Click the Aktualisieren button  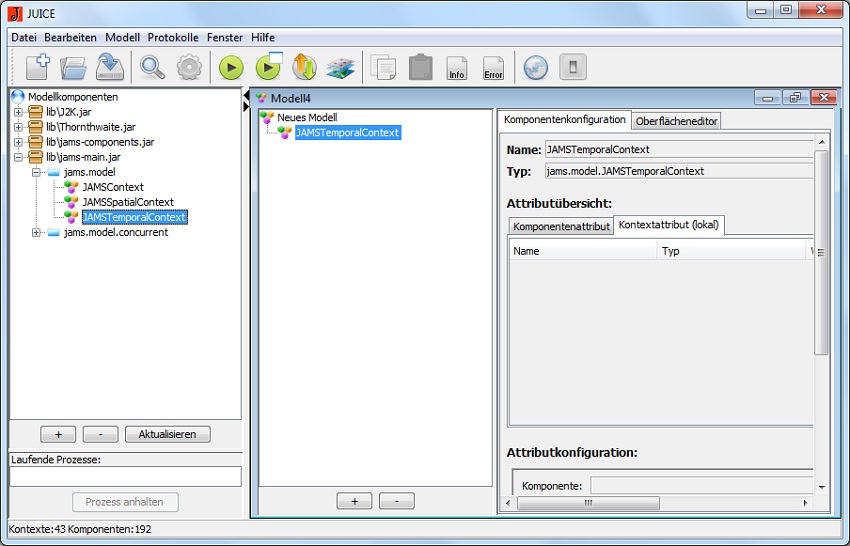167,434
